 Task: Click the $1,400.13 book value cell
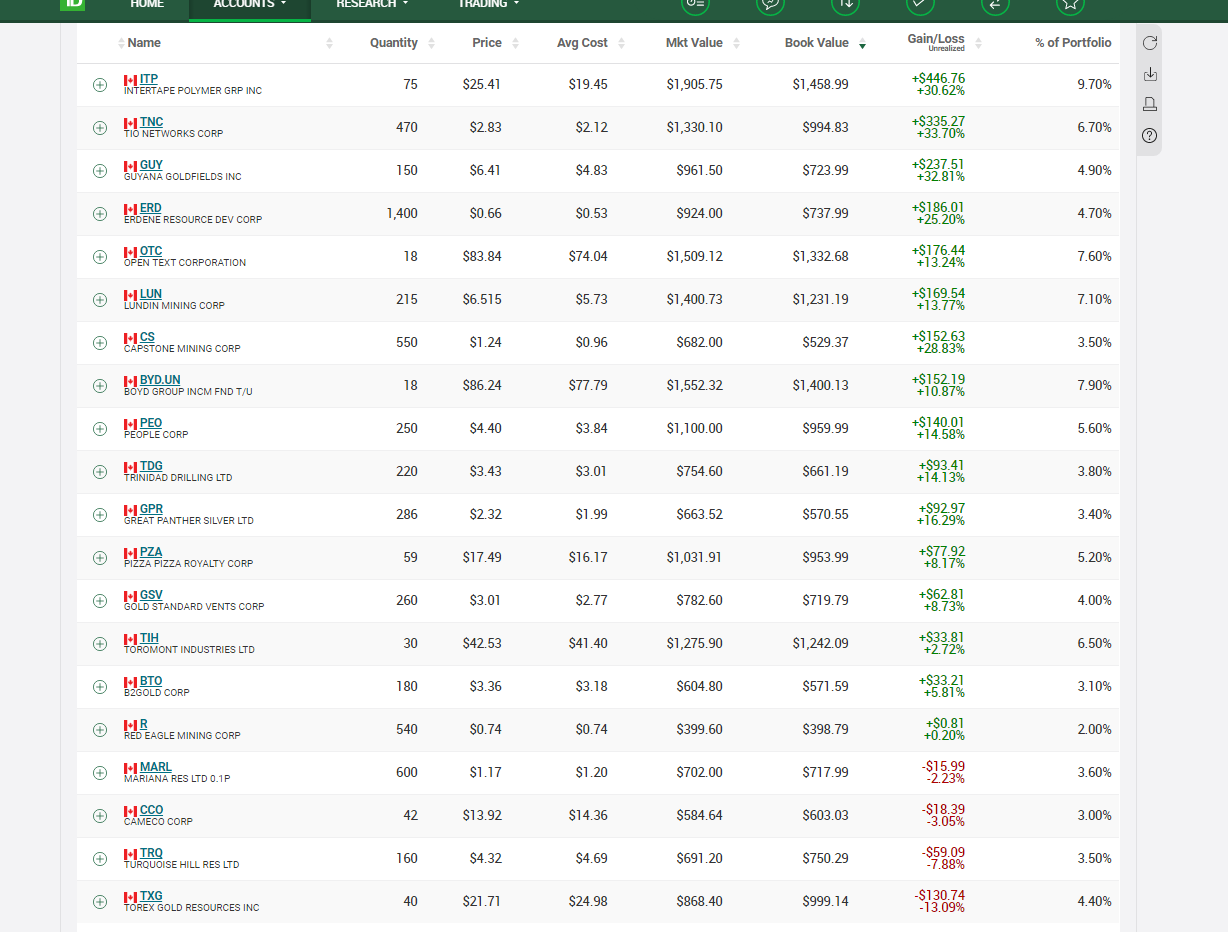click(x=821, y=386)
